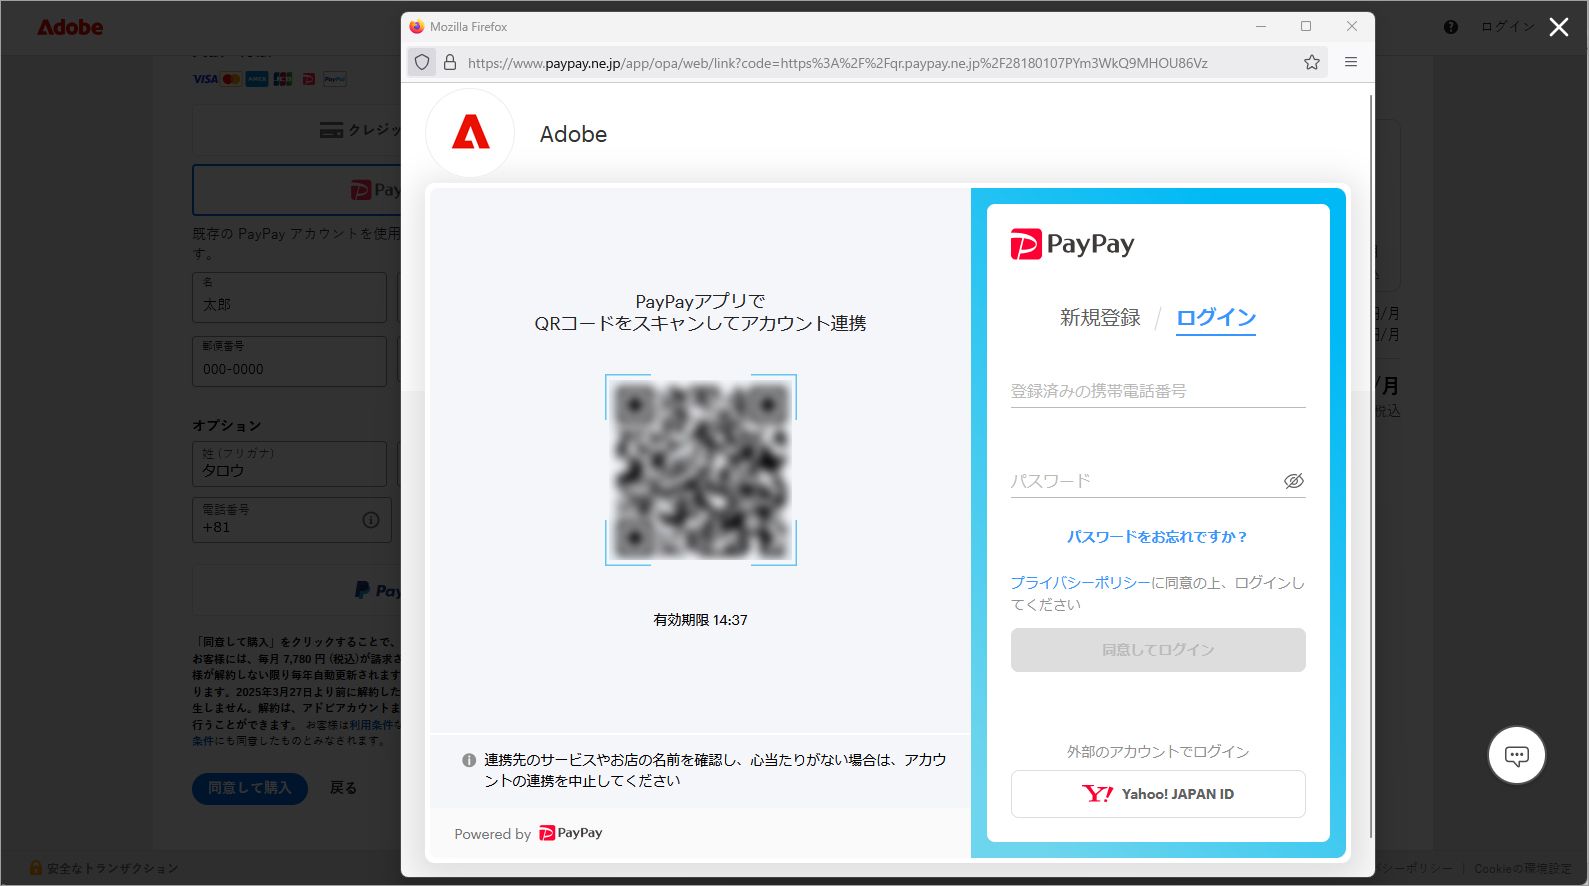Click the Firefox shield tracking protection icon
Viewport: 1589px width, 886px height.
(422, 62)
